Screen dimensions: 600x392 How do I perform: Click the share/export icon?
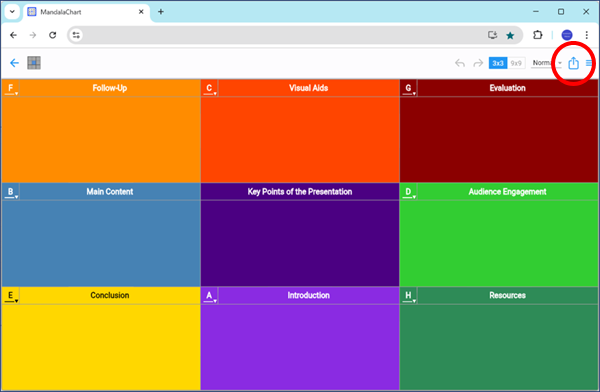(x=573, y=63)
